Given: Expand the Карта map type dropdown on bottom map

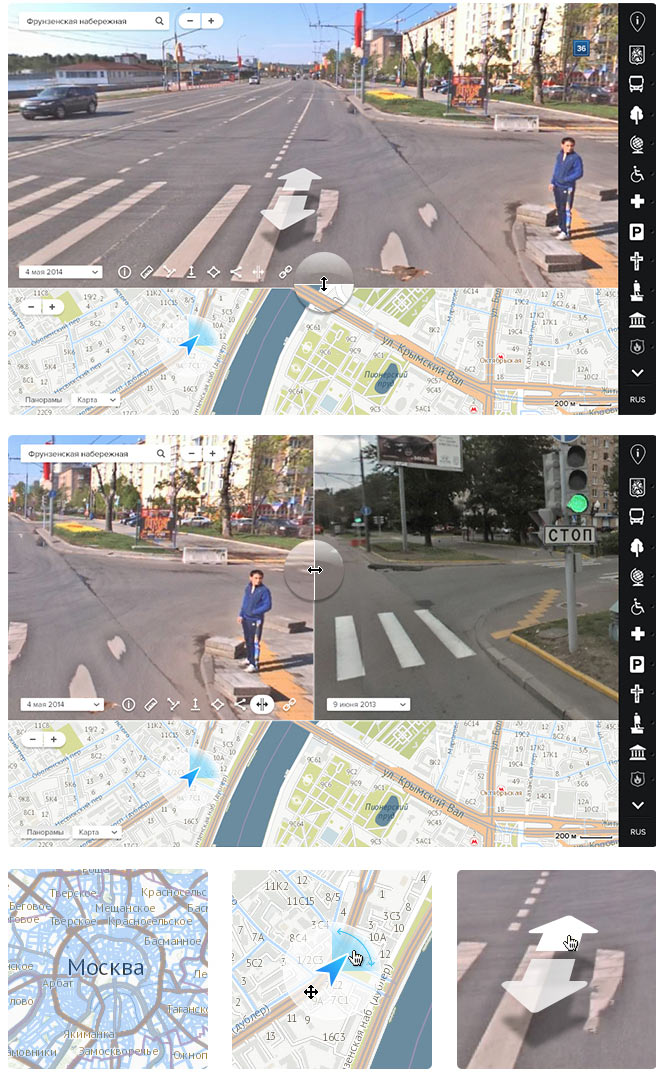Looking at the screenshot, I should coord(97,832).
